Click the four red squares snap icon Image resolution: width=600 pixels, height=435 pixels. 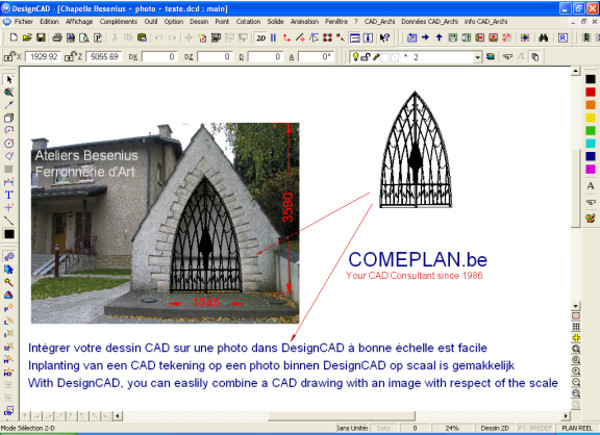(x=327, y=37)
